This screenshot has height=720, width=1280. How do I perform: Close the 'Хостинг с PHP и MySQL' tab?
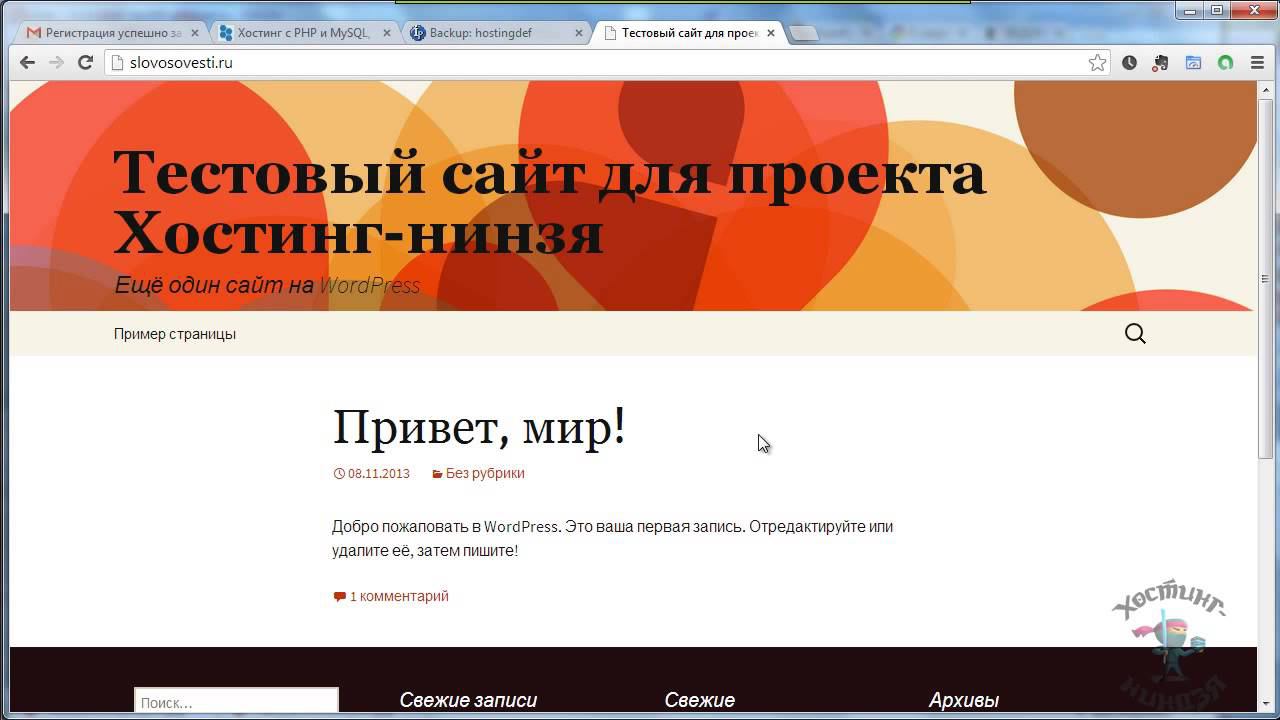[x=387, y=33]
